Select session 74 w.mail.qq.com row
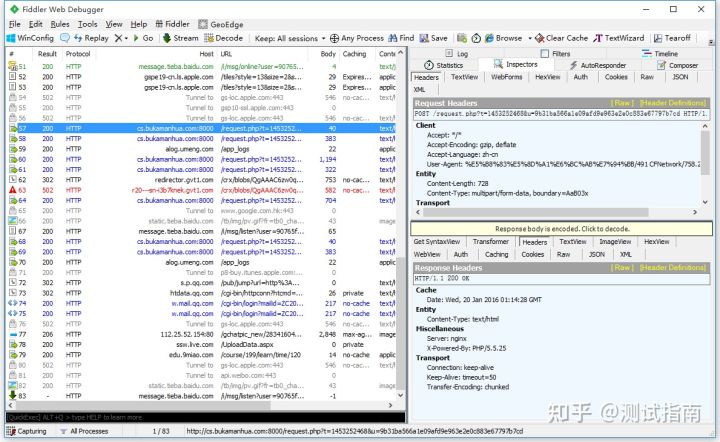The width and height of the screenshot is (720, 442). point(202,303)
